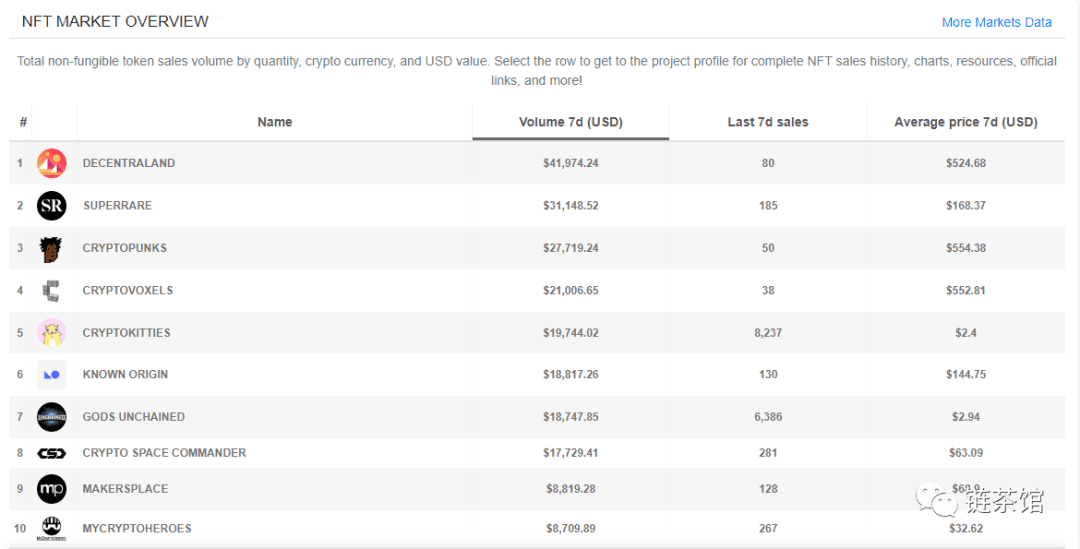The image size is (1080, 549).
Task: Click the Known Origin logo
Action: [52, 375]
